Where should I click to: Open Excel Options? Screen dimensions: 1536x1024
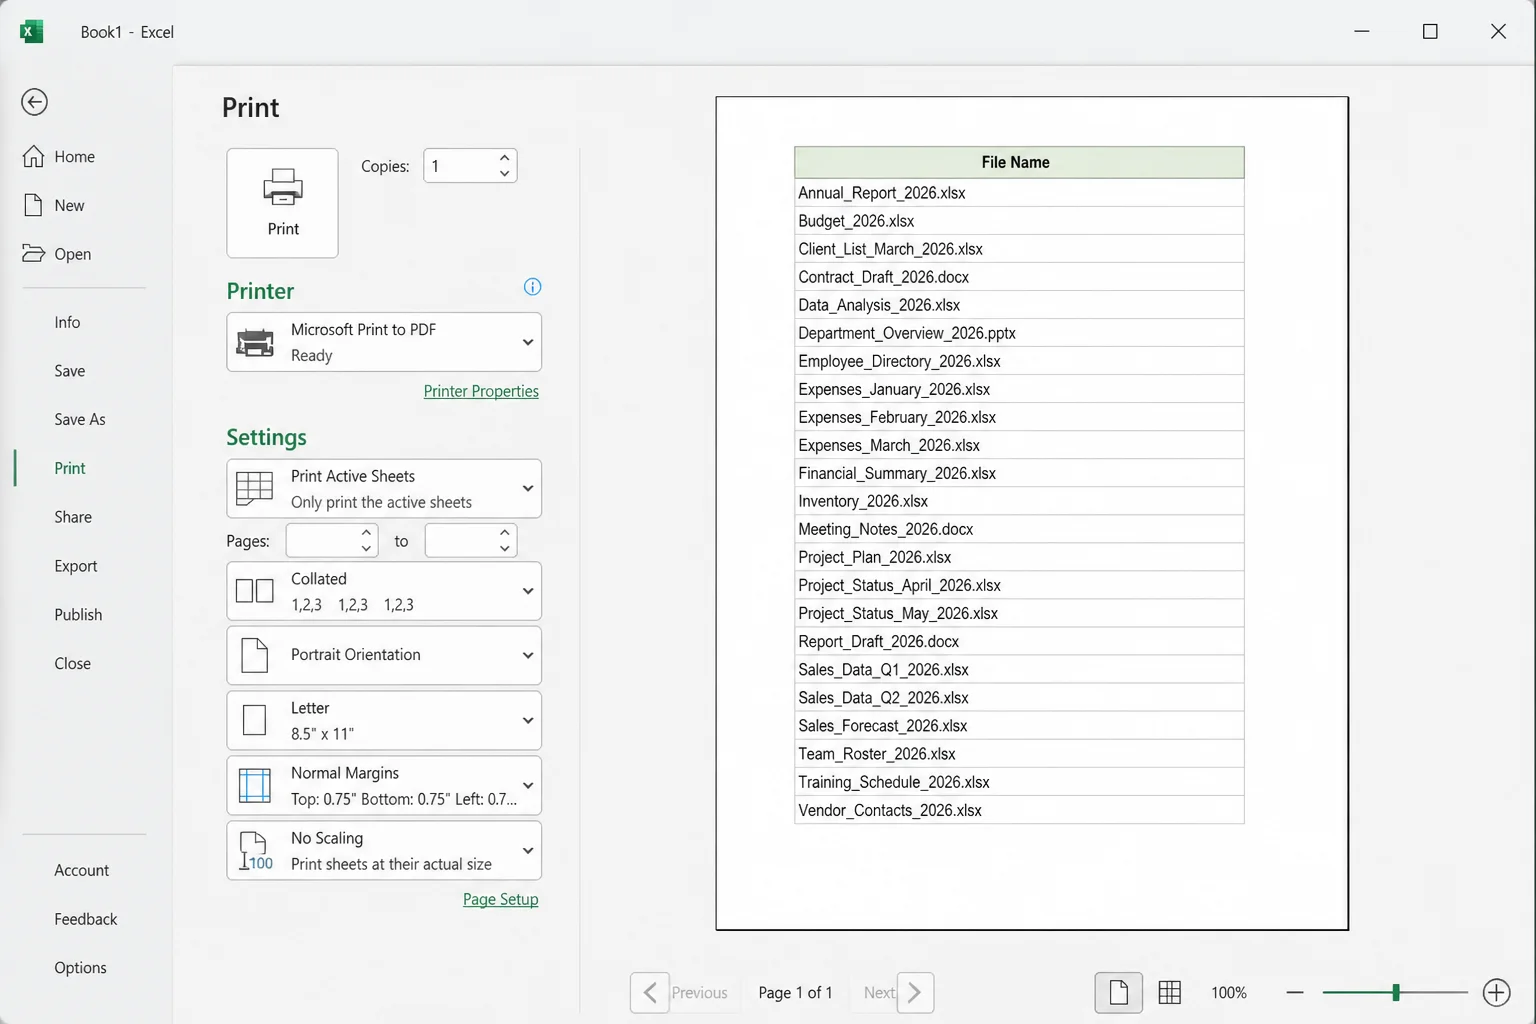(80, 968)
